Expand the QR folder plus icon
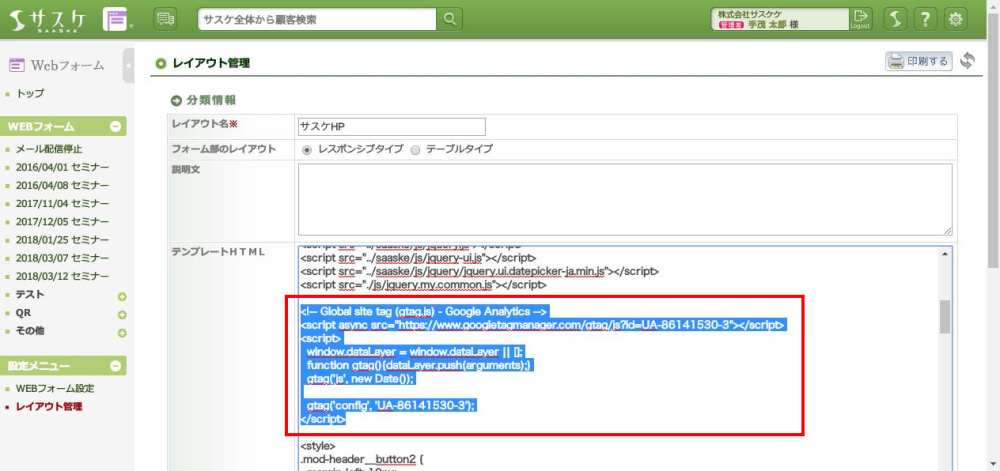The image size is (1000, 471). coord(122,314)
